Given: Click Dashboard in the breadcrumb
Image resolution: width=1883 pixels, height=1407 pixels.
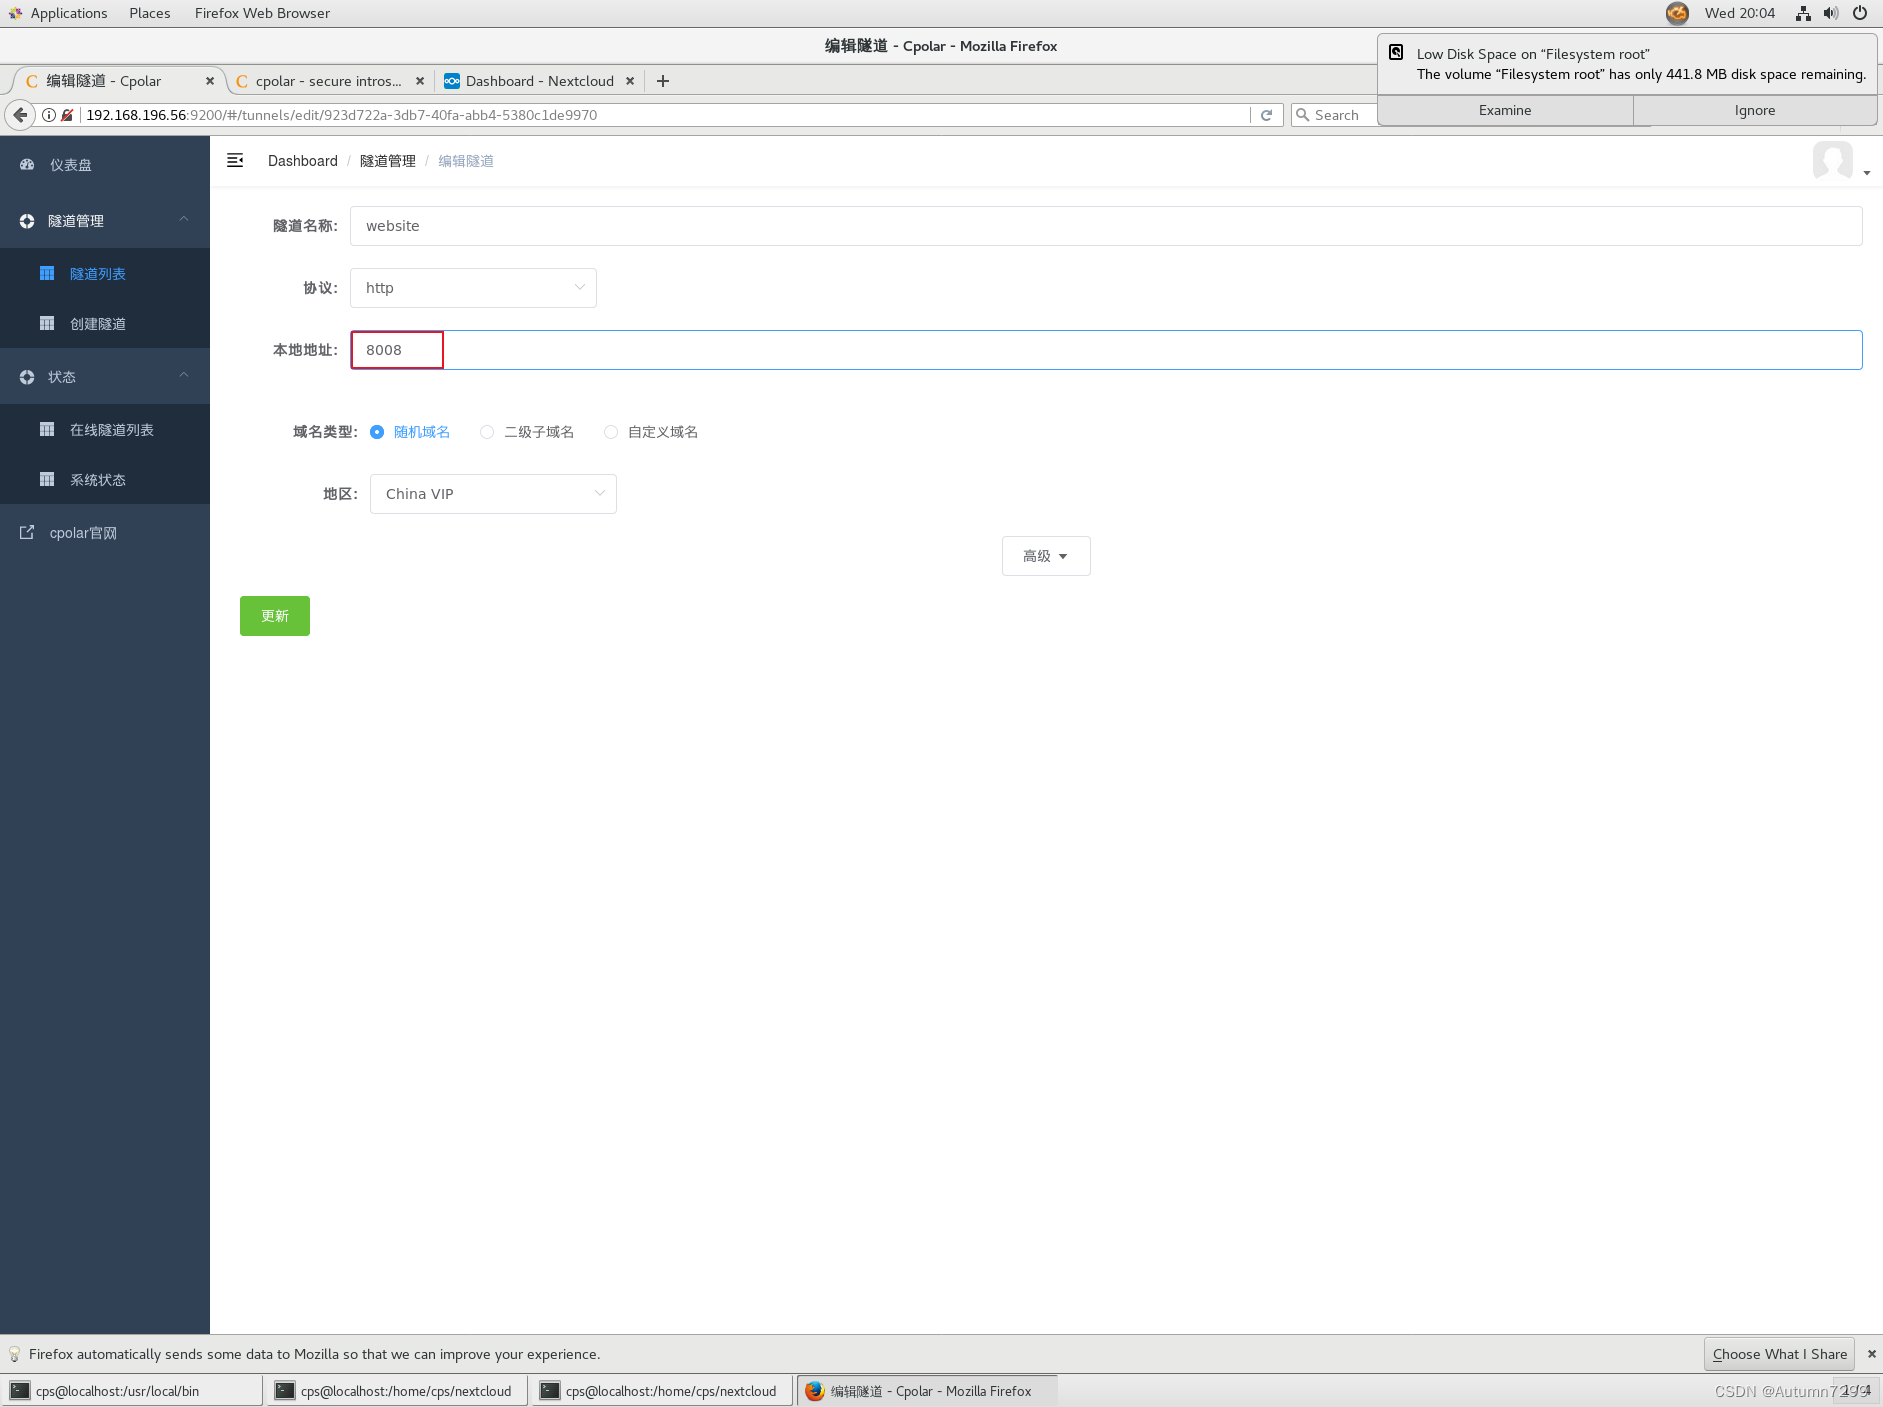Looking at the screenshot, I should pyautogui.click(x=303, y=161).
